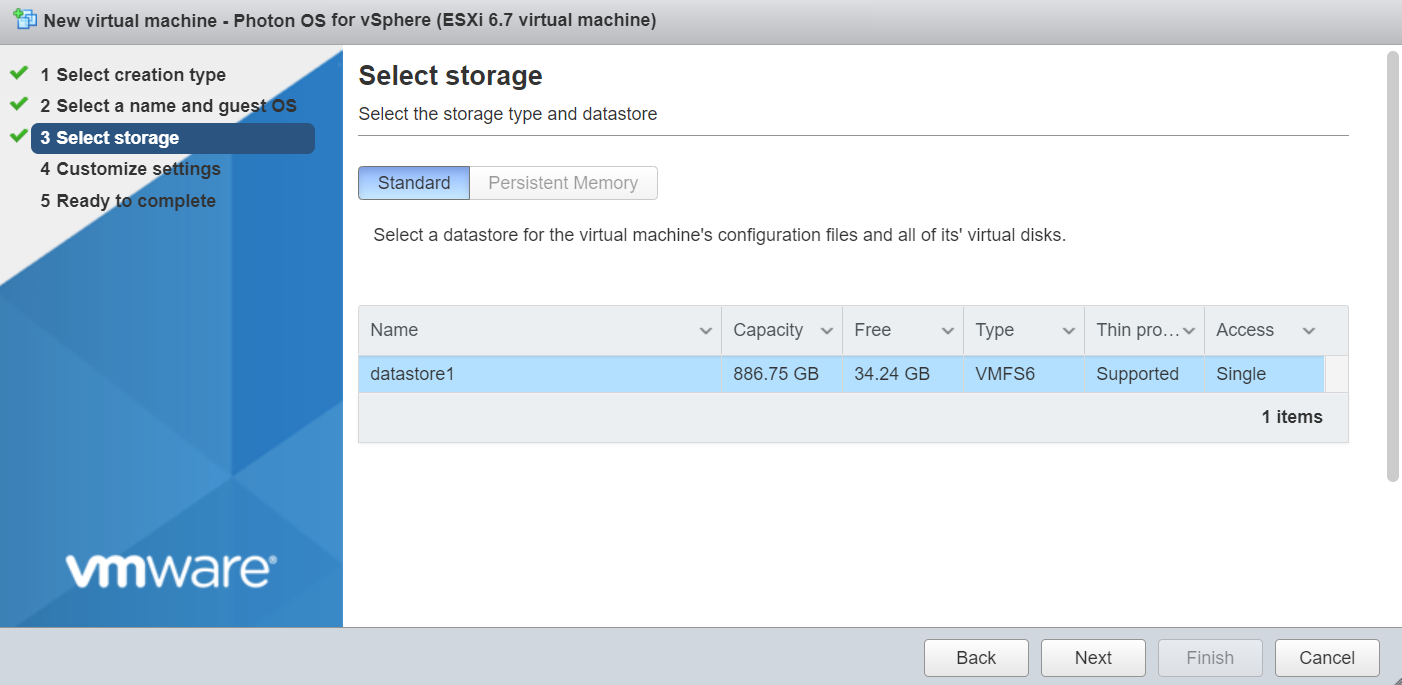Click the vertical scrollbar on the right
Screen dimensions: 1402x685
pyautogui.click(x=1392, y=266)
